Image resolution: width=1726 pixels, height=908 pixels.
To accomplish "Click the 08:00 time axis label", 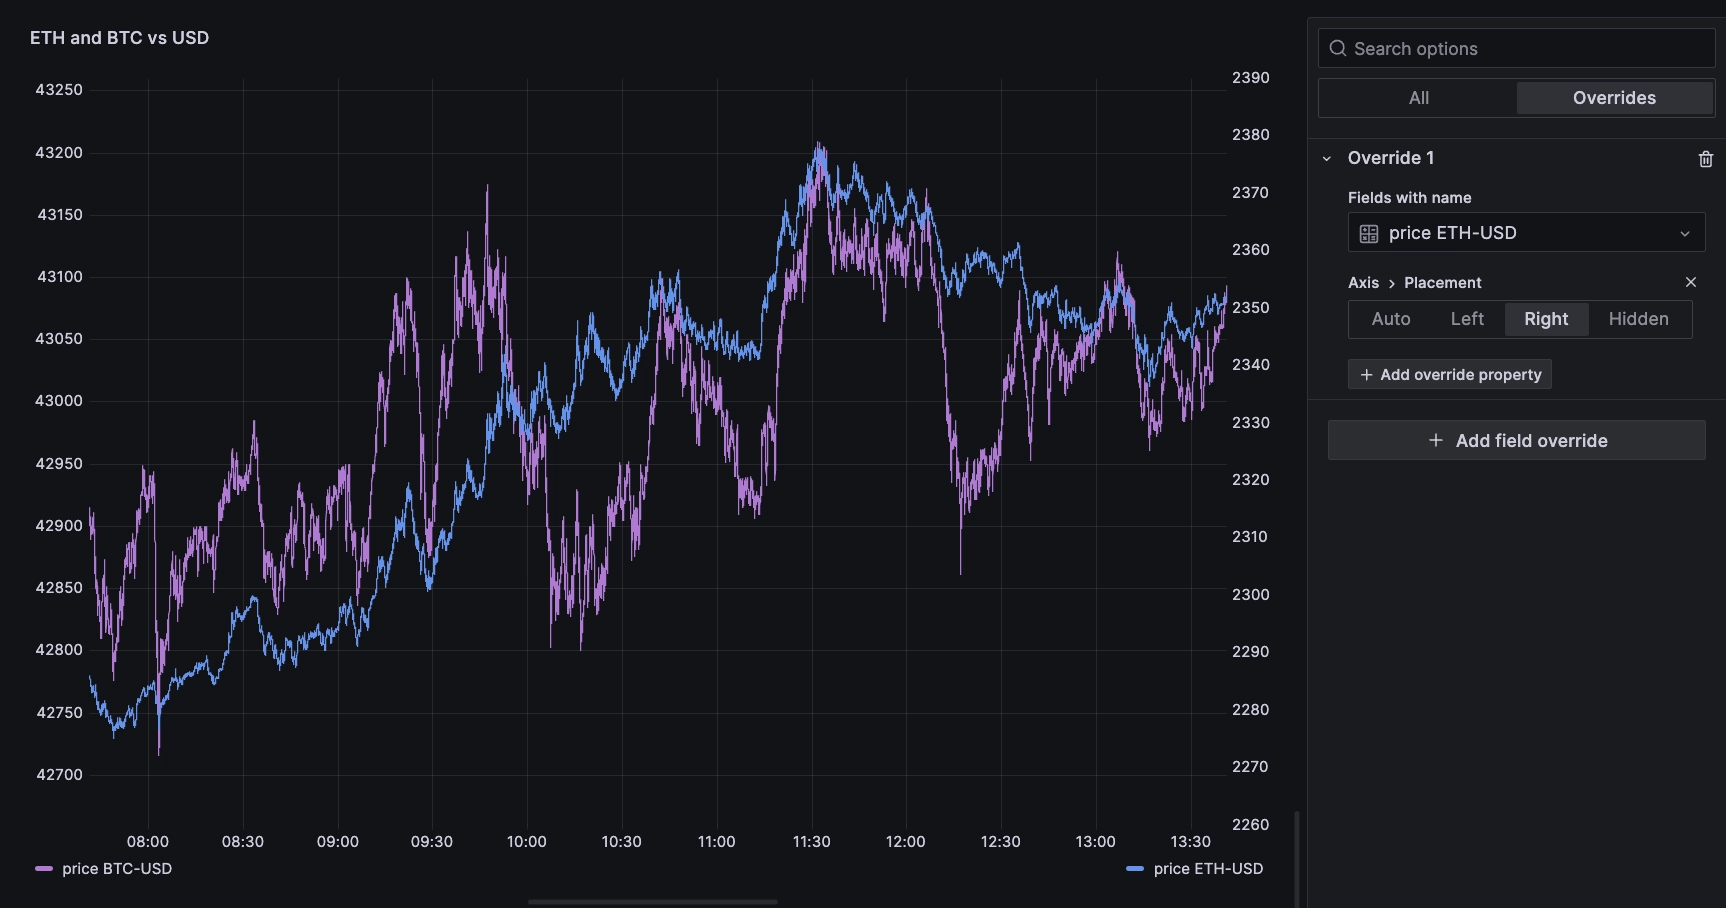I will coord(148,842).
